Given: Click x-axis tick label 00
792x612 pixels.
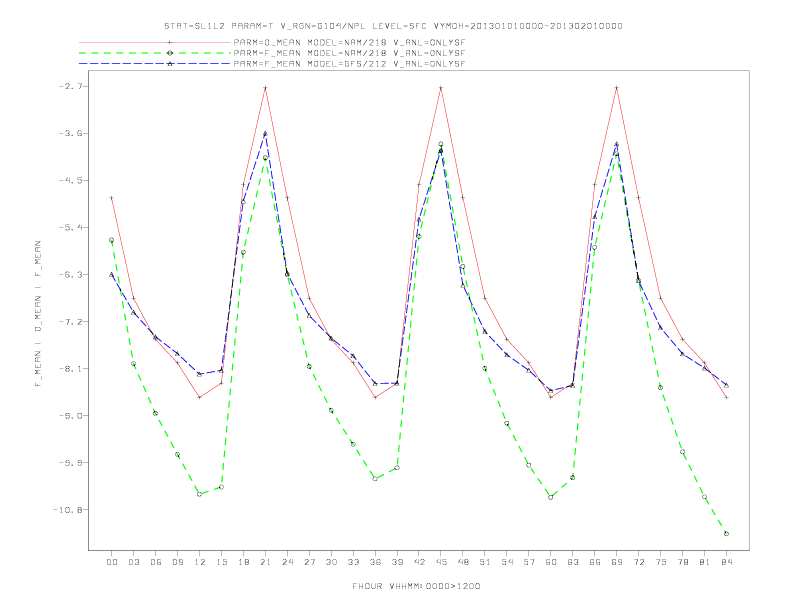Looking at the screenshot, I should click(x=112, y=562).
